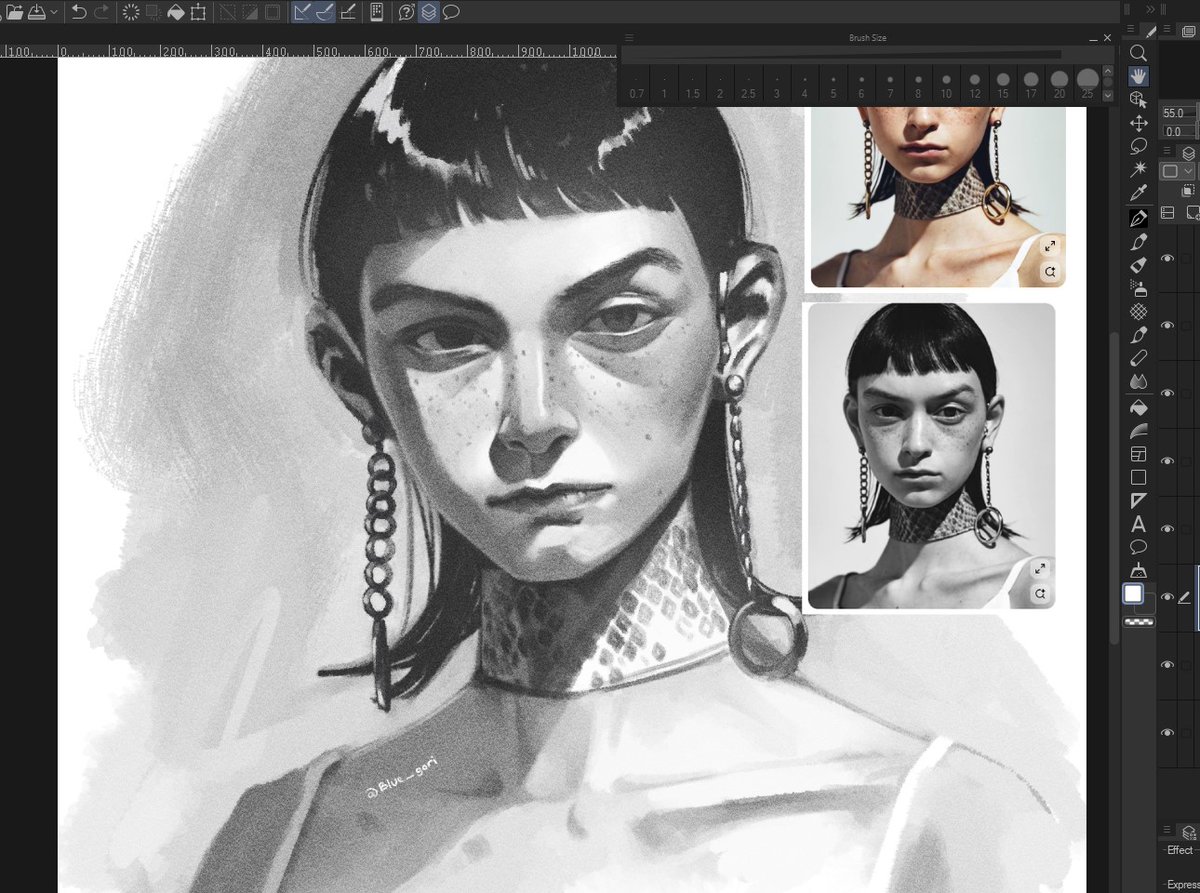The height and width of the screenshot is (893, 1200).
Task: Click the Save icon
Action: 37,12
